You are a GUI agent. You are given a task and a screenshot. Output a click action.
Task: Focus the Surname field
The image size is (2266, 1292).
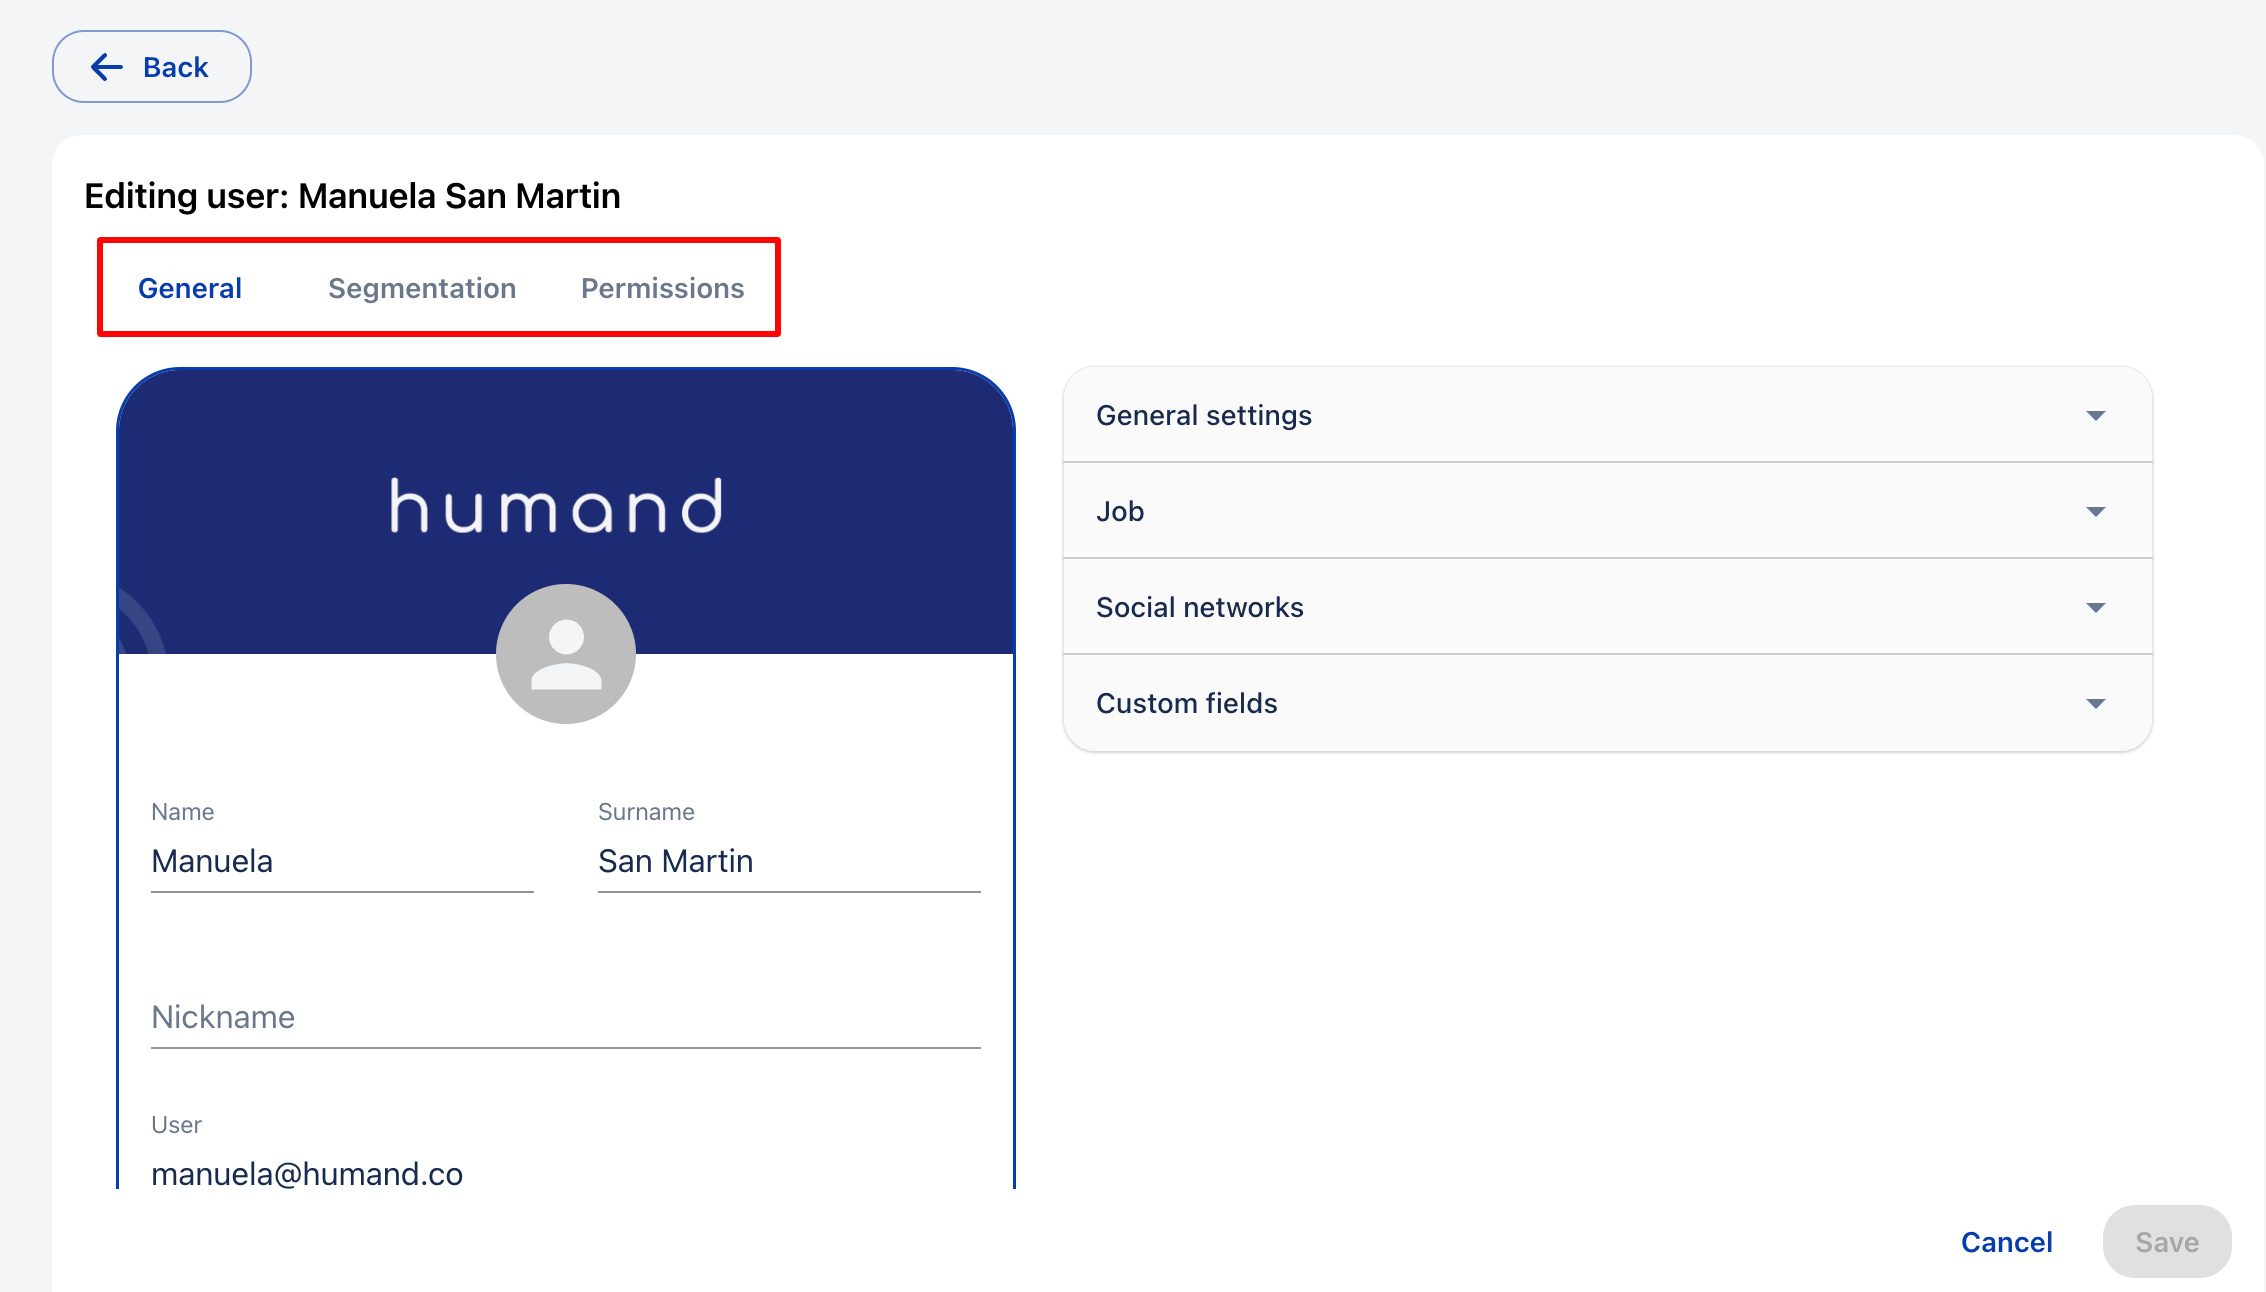click(x=788, y=861)
